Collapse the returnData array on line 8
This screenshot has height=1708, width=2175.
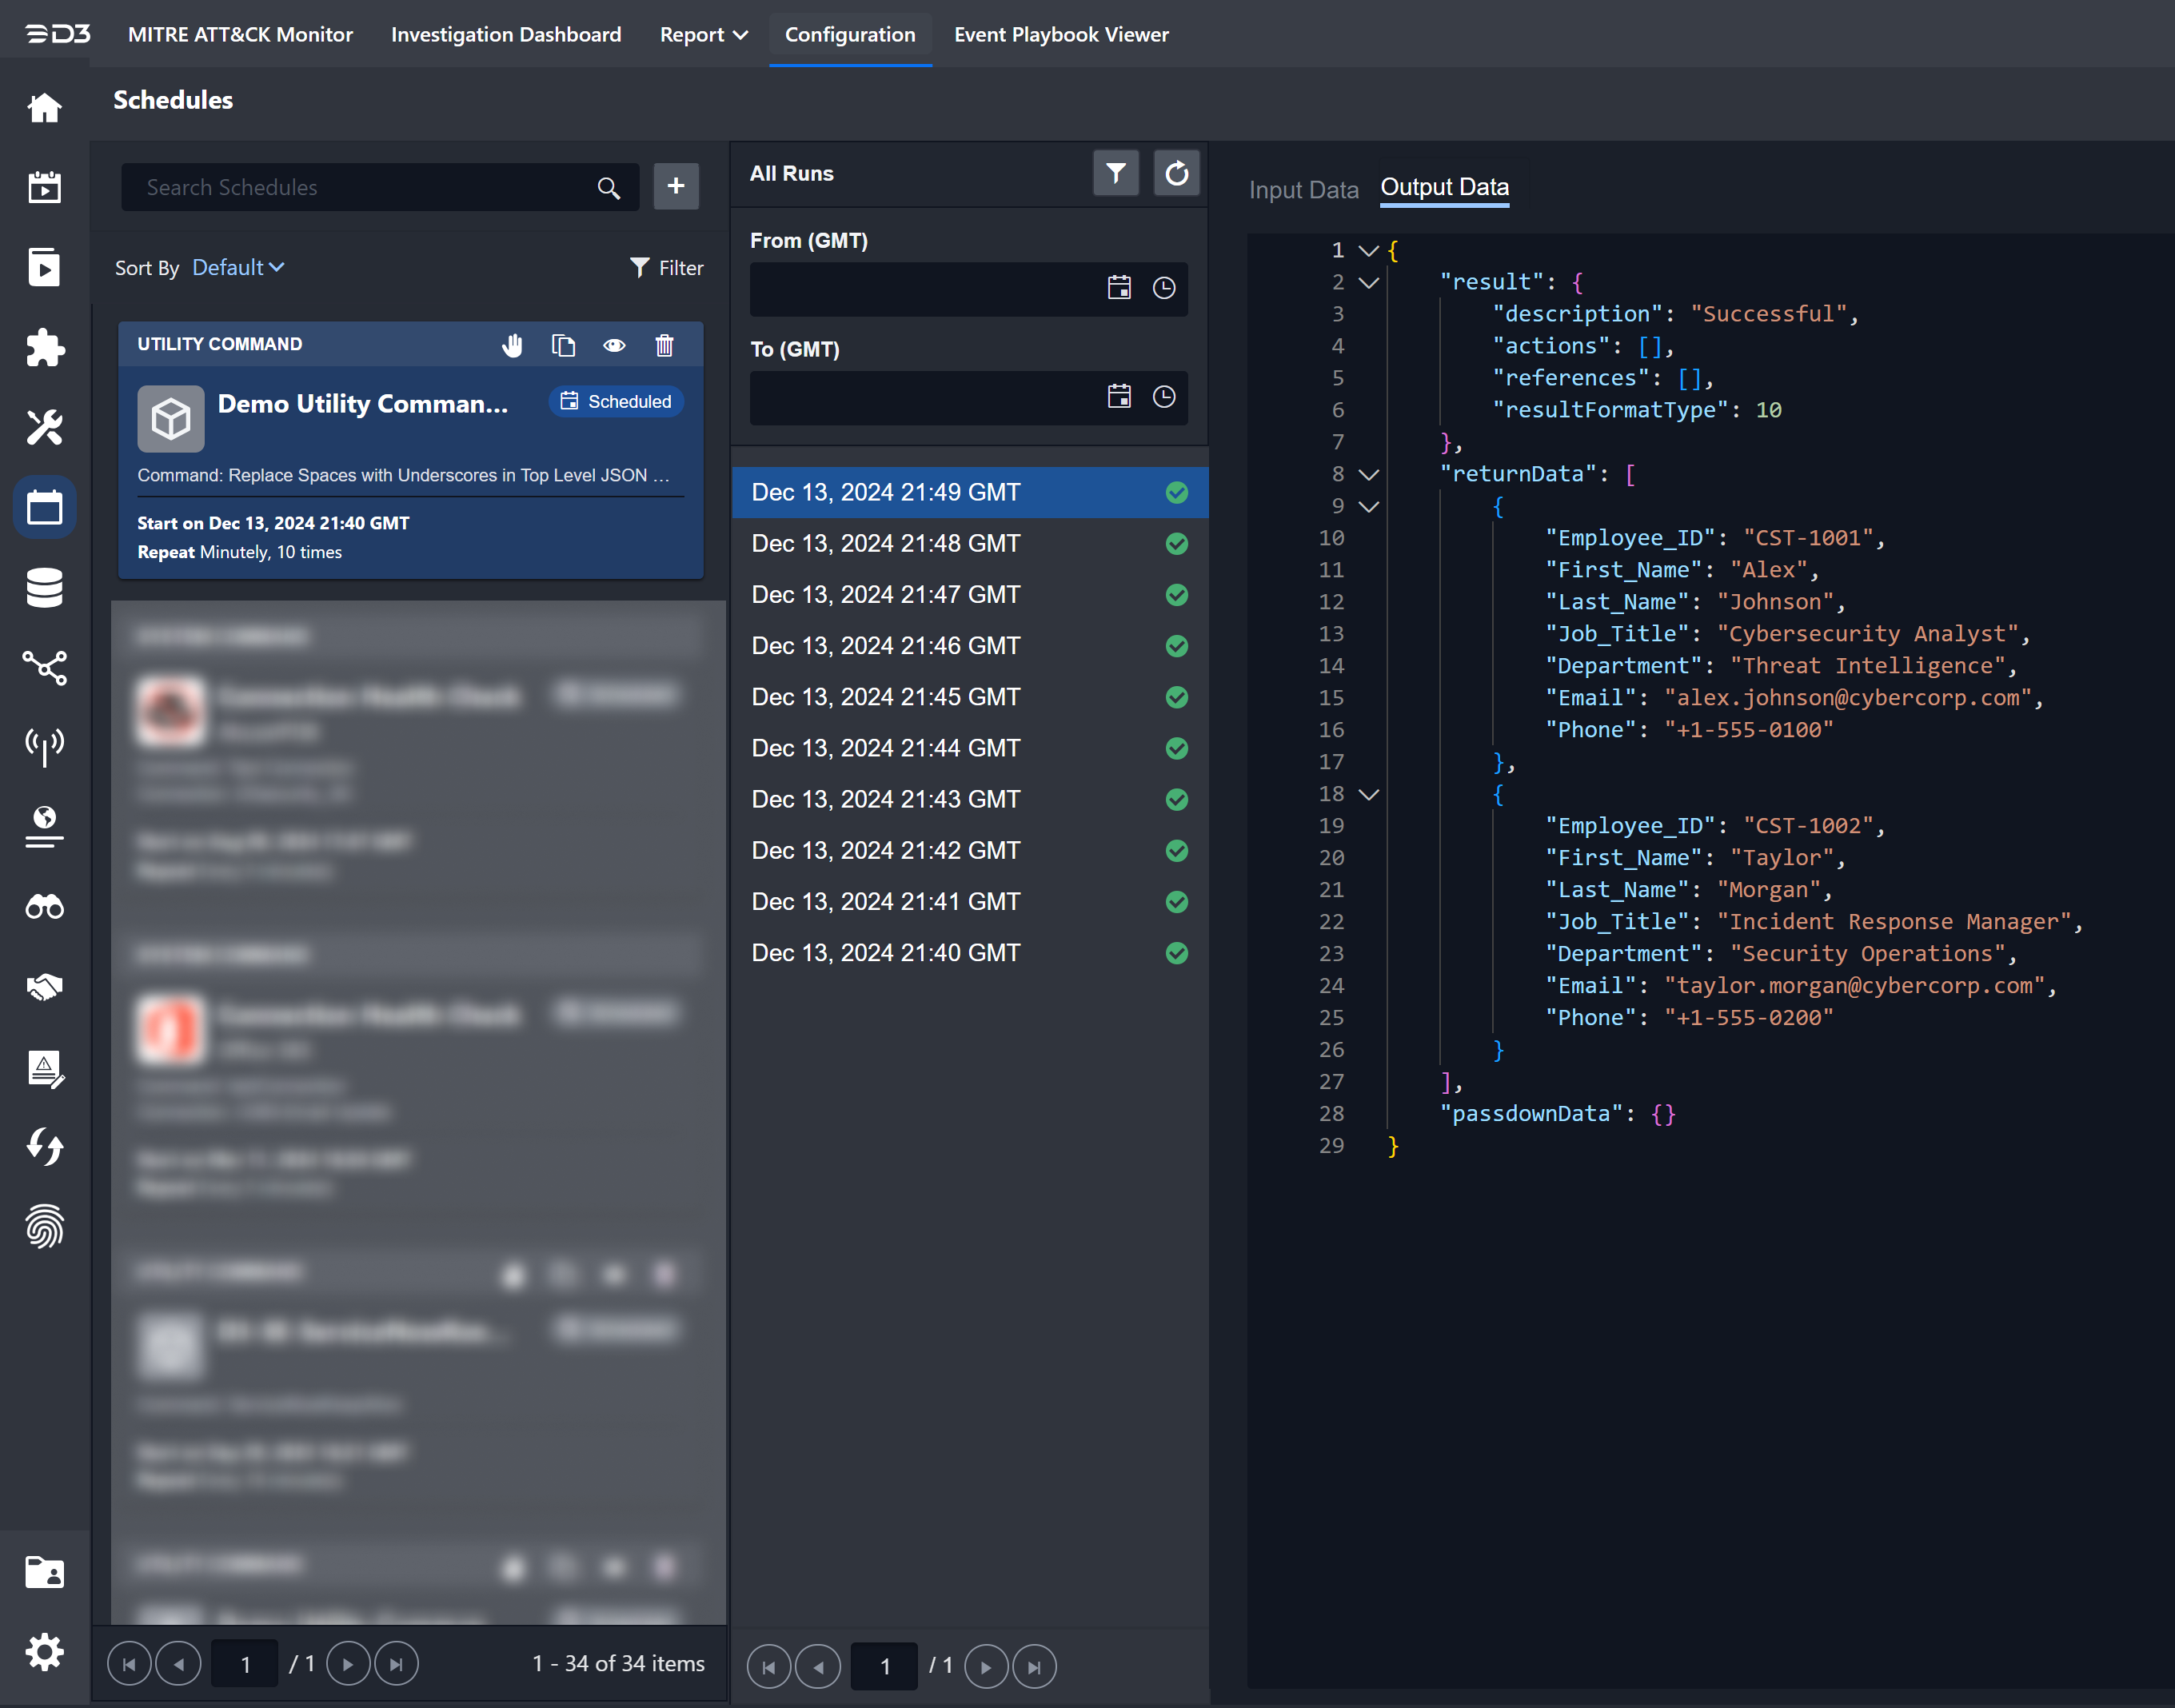click(x=1369, y=474)
